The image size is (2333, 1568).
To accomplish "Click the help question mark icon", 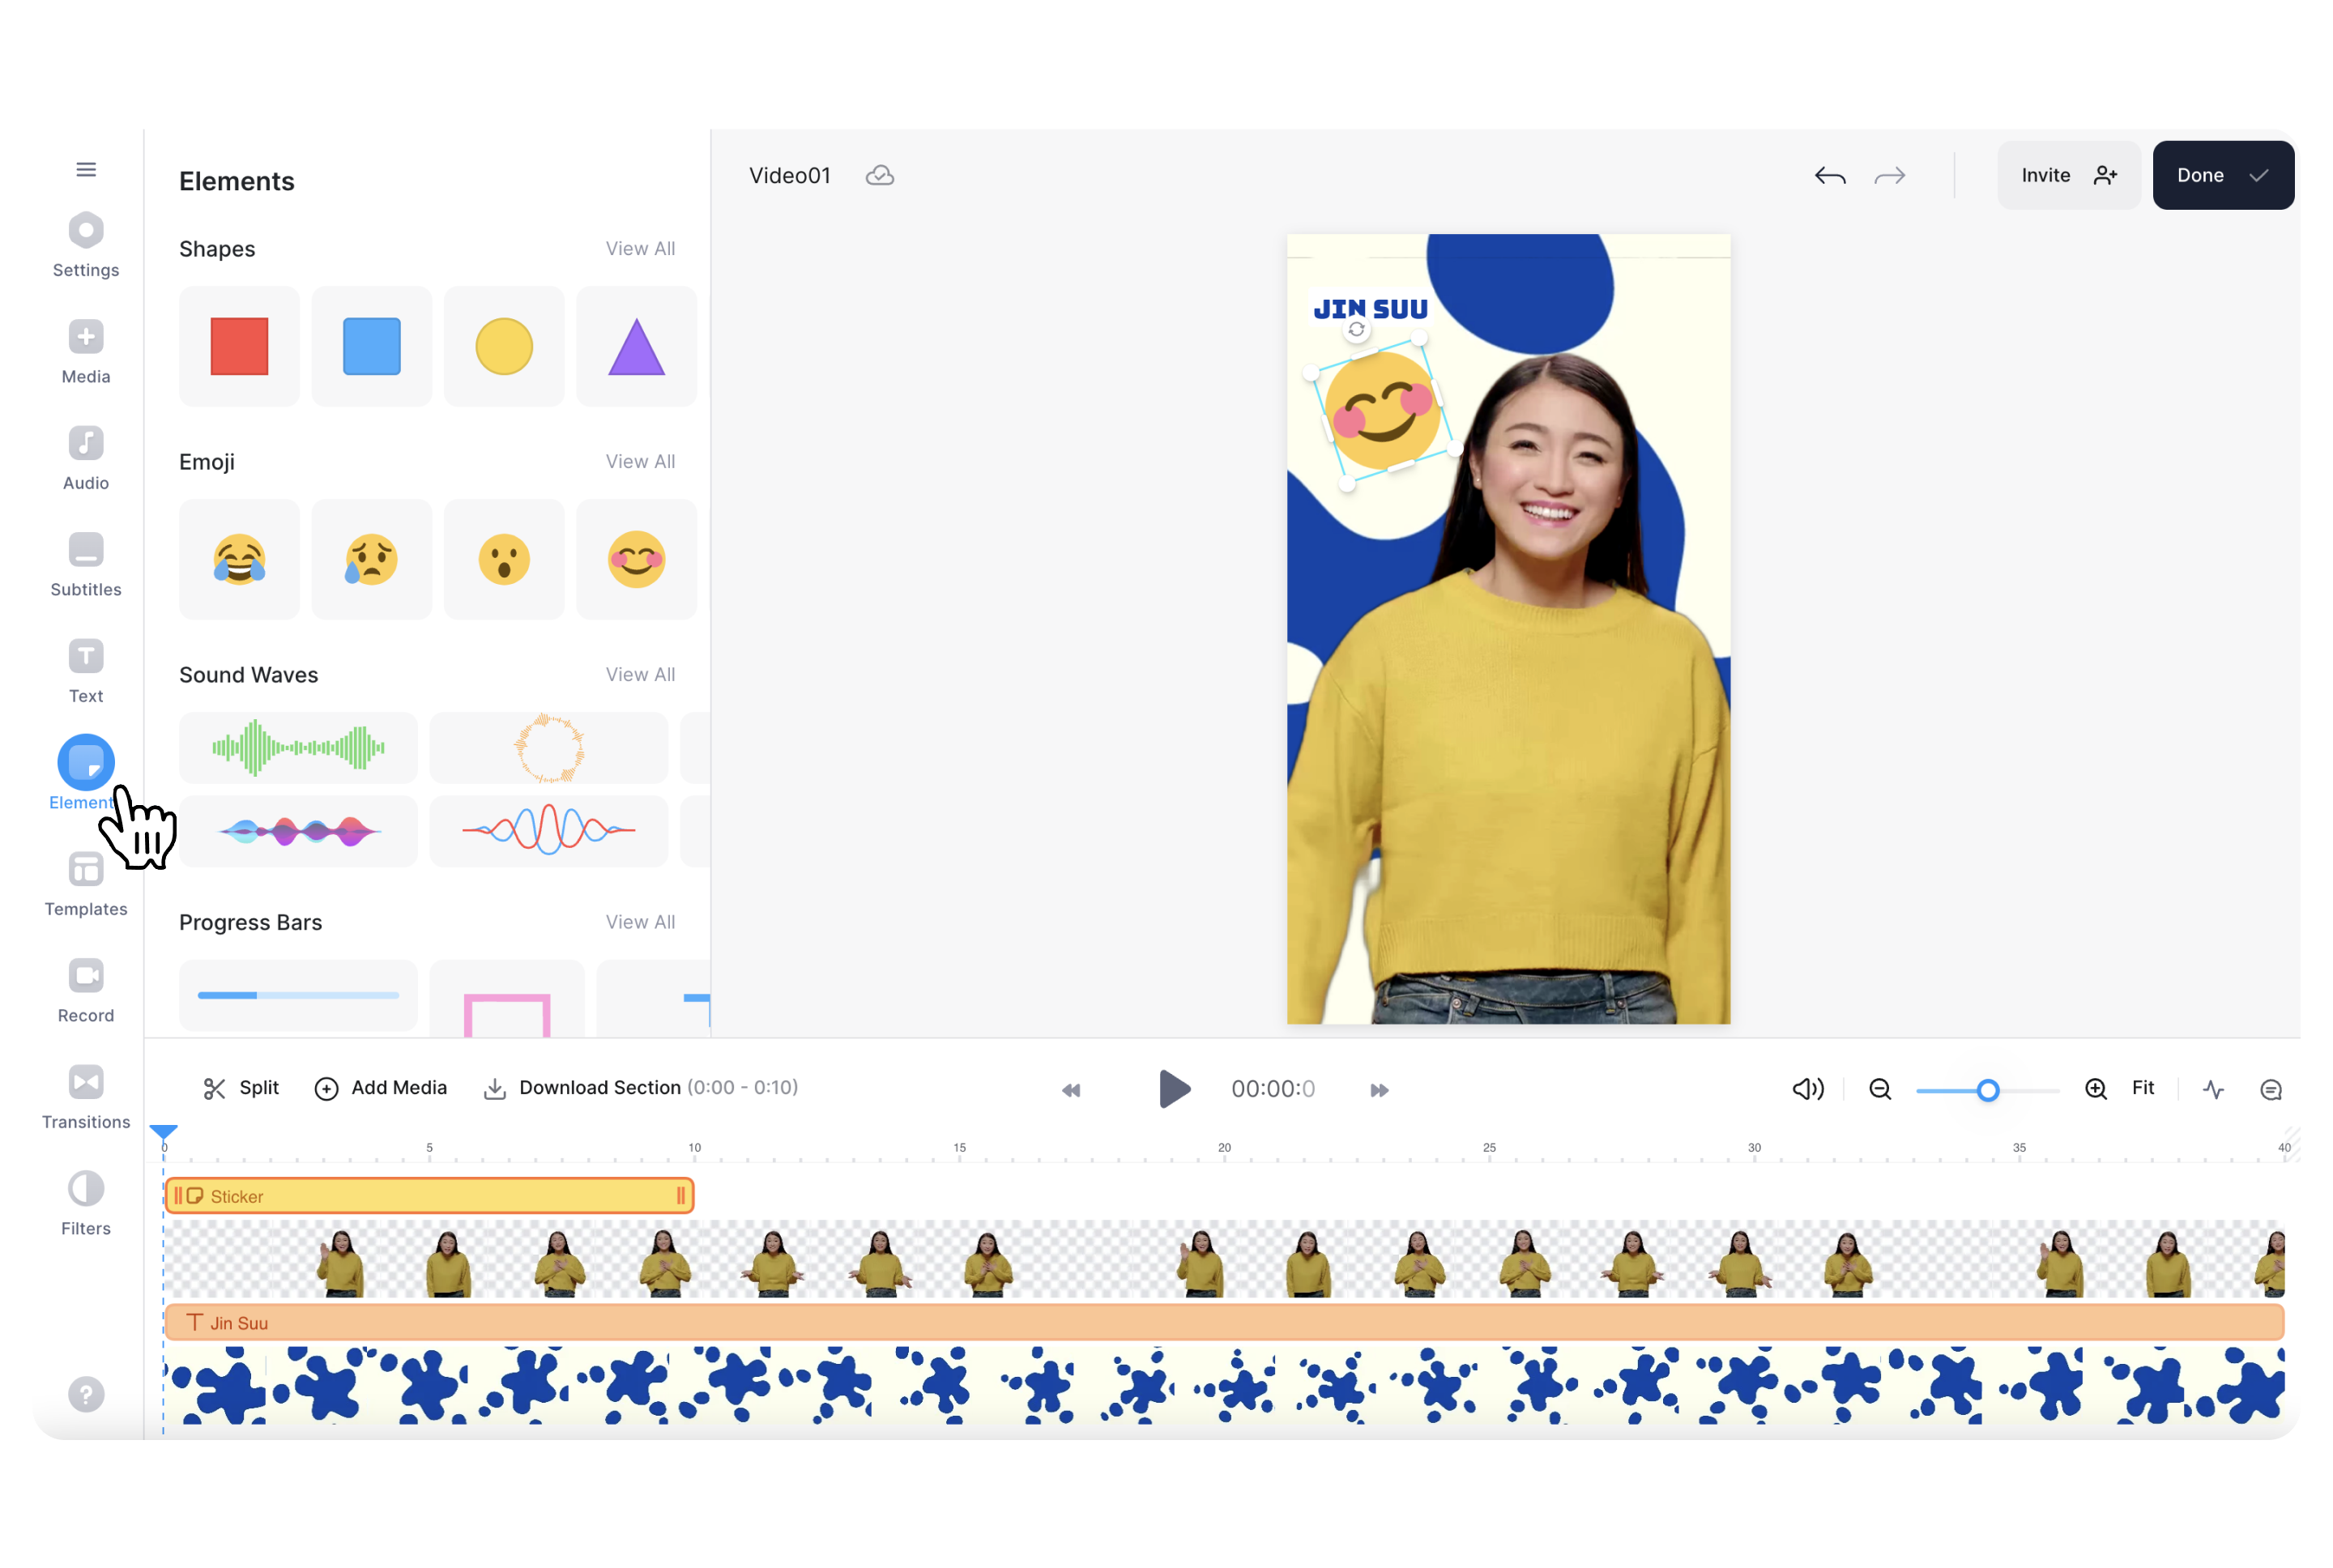I will (x=86, y=1394).
